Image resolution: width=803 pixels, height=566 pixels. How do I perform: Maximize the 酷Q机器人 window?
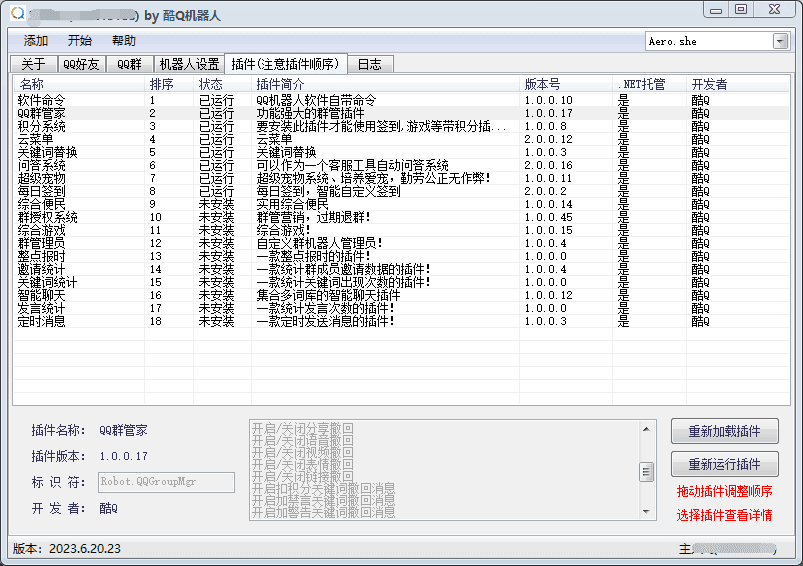(x=741, y=10)
